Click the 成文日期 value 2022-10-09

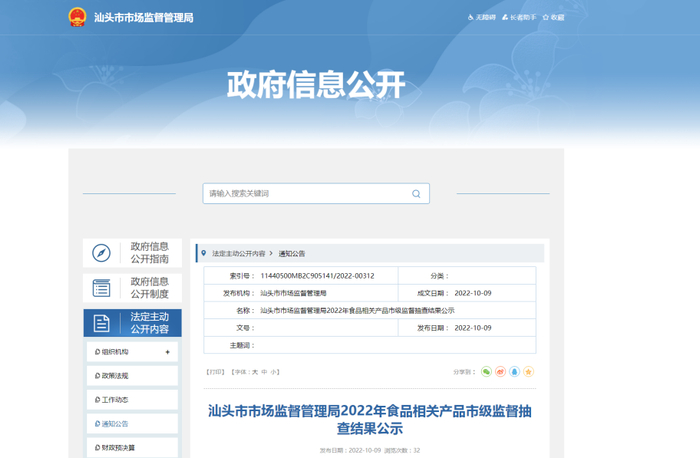473,293
